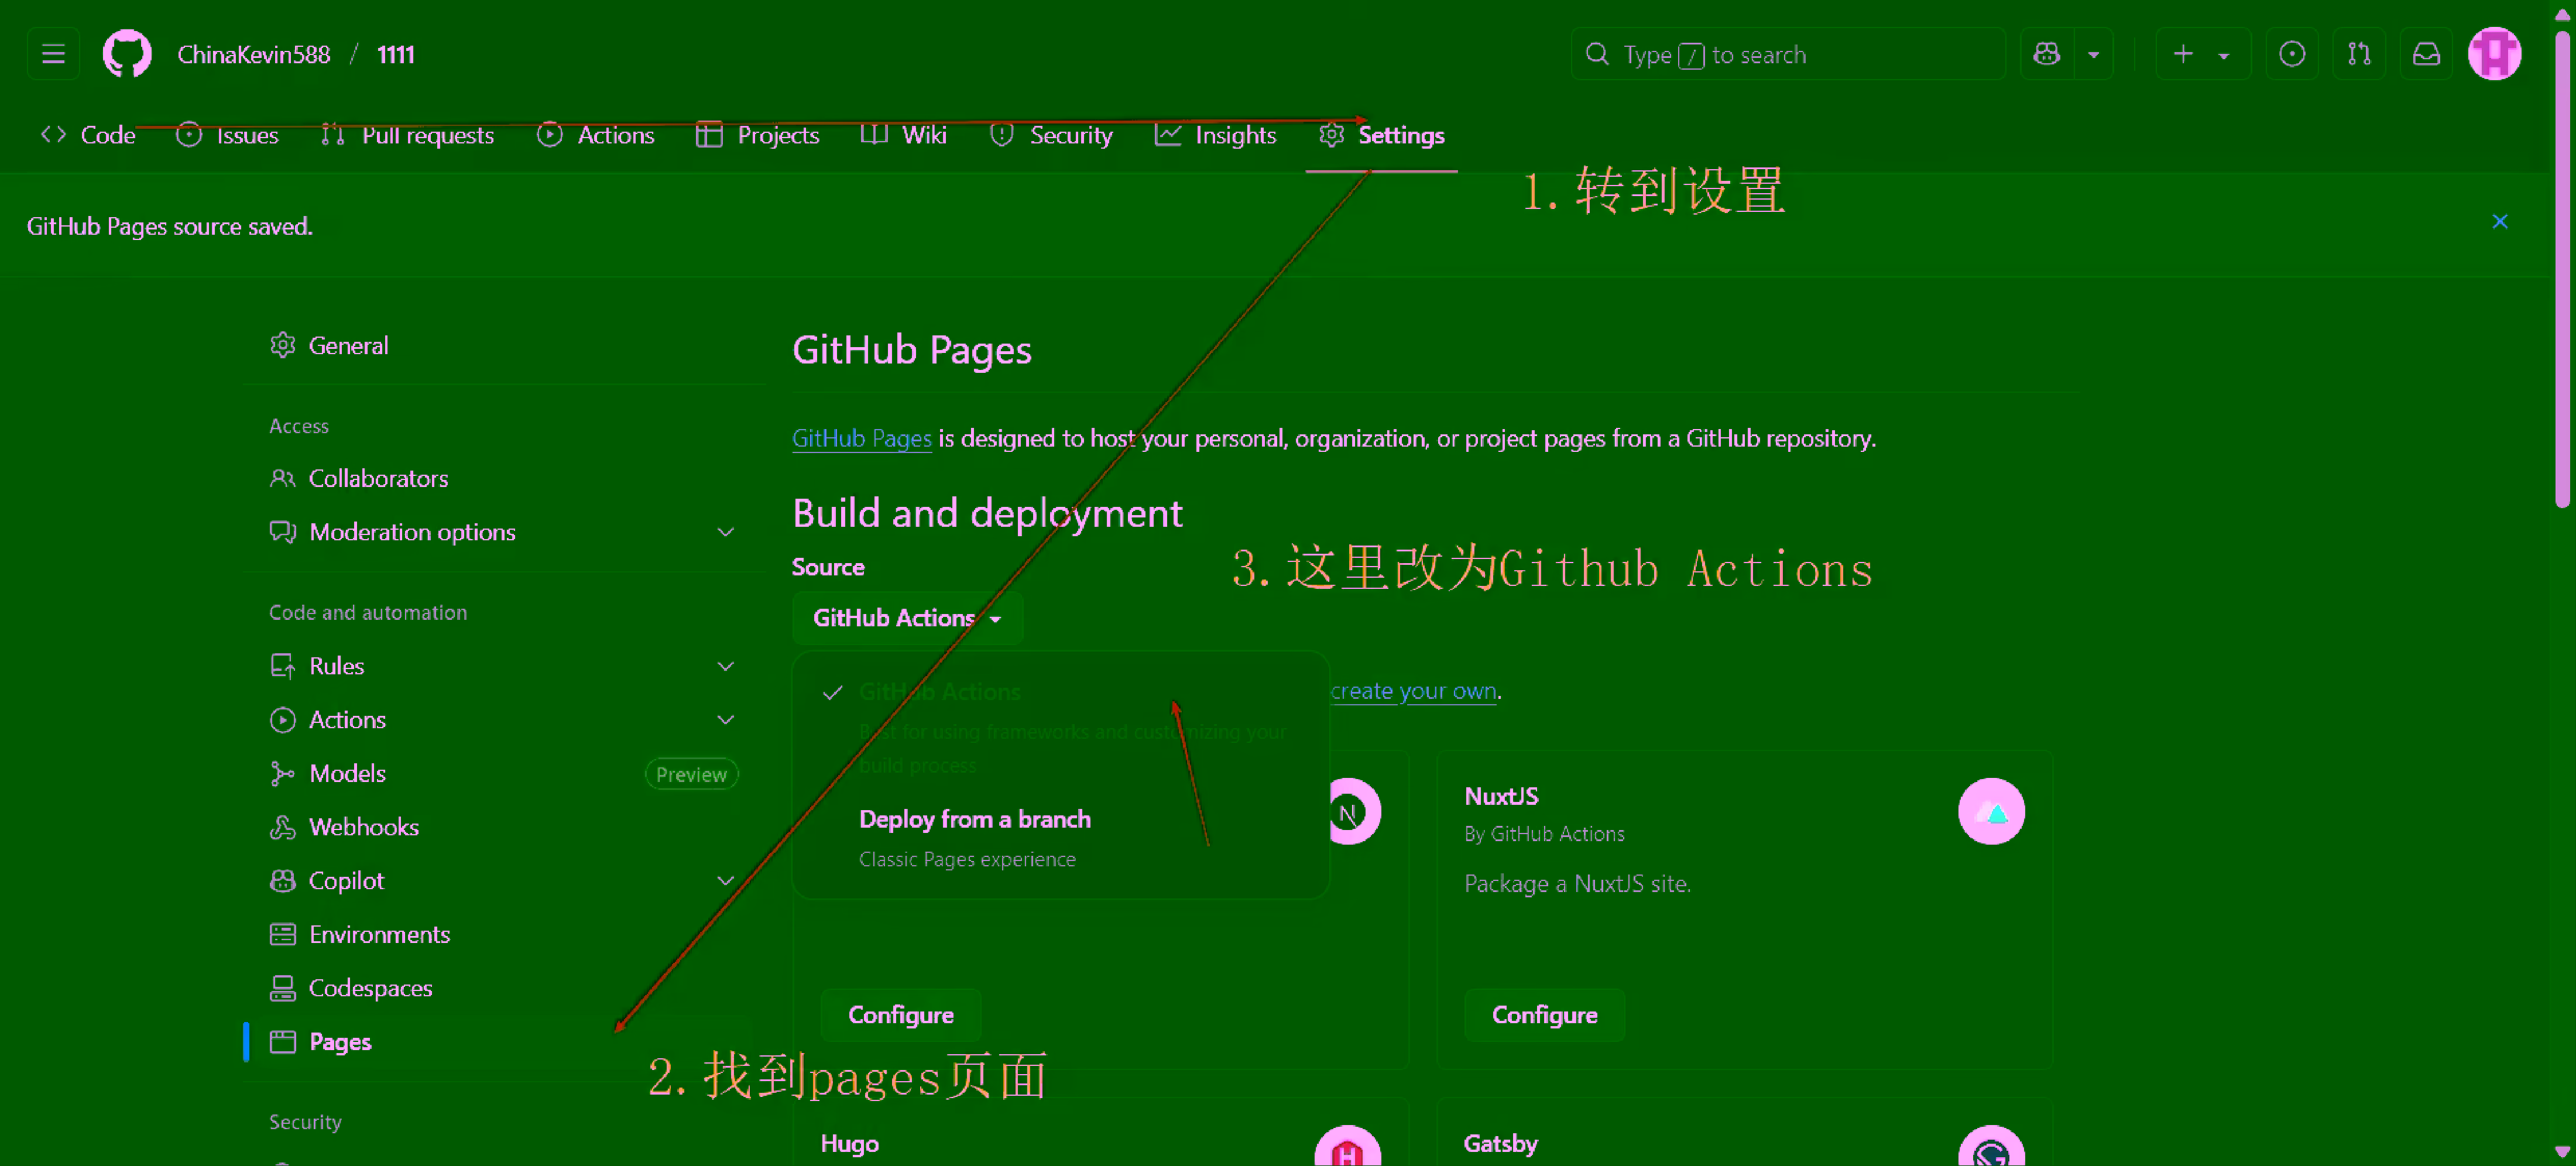Screen dimensions: 2576x1166
Task: Click the sidebar Copilot icon
Action: pos(283,881)
